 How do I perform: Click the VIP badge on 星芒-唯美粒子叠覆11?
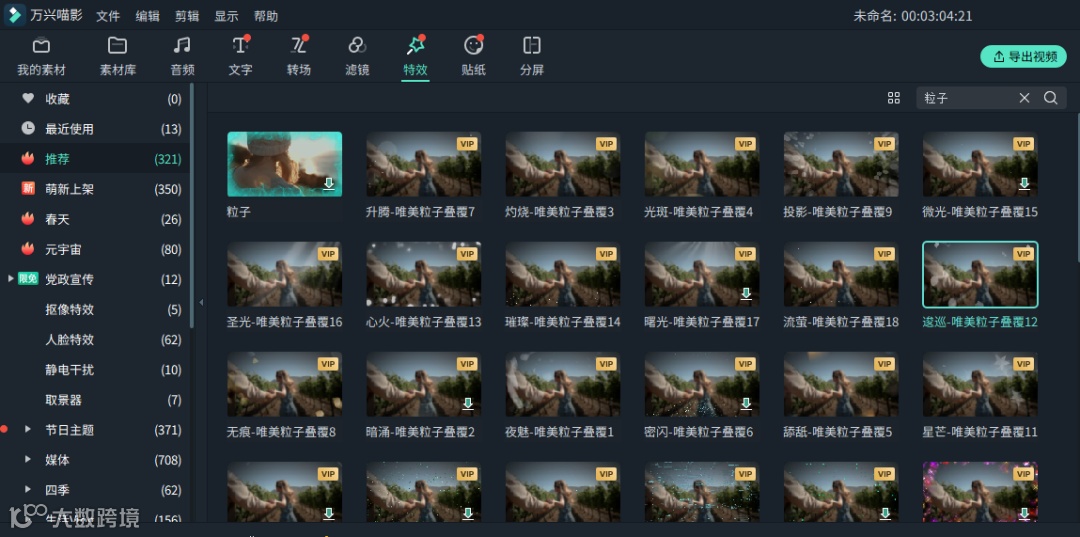[x=1024, y=364]
